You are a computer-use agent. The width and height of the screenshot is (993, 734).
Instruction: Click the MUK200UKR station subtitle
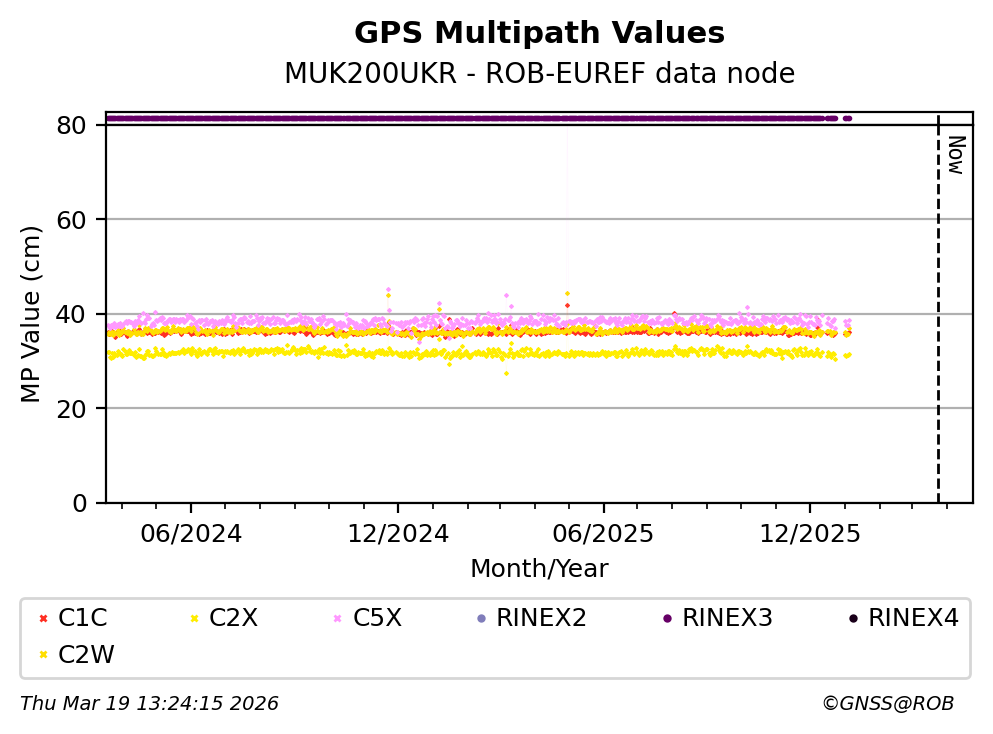(x=539, y=74)
